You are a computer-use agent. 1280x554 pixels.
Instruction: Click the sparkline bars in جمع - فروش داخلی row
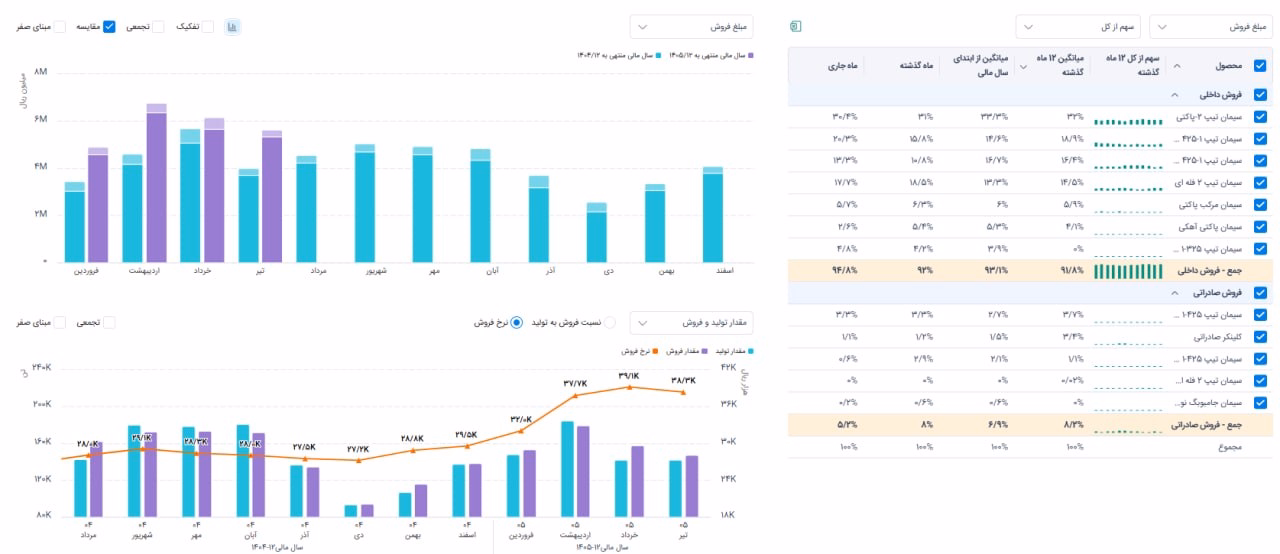tap(1129, 271)
